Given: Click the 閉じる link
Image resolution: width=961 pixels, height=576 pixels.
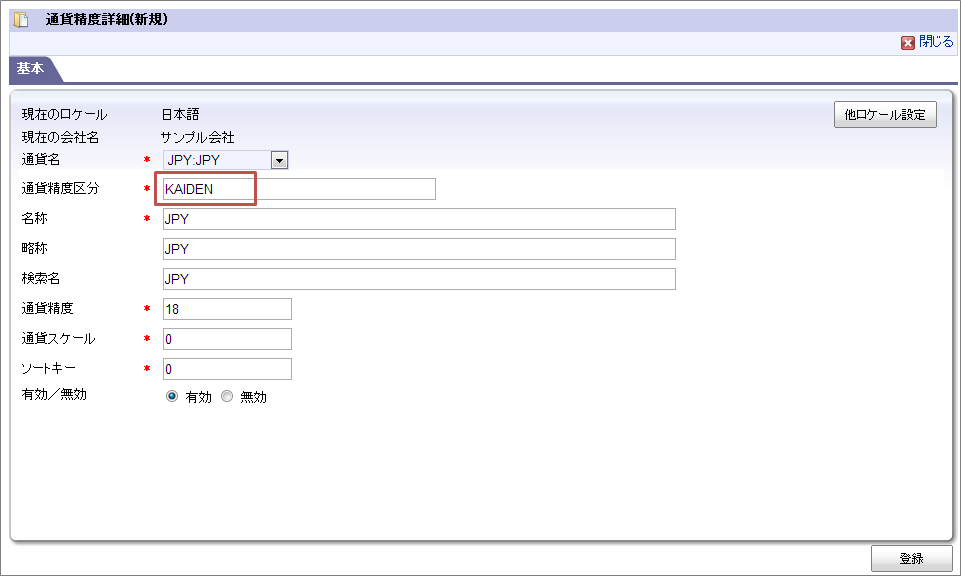Looking at the screenshot, I should [x=936, y=42].
